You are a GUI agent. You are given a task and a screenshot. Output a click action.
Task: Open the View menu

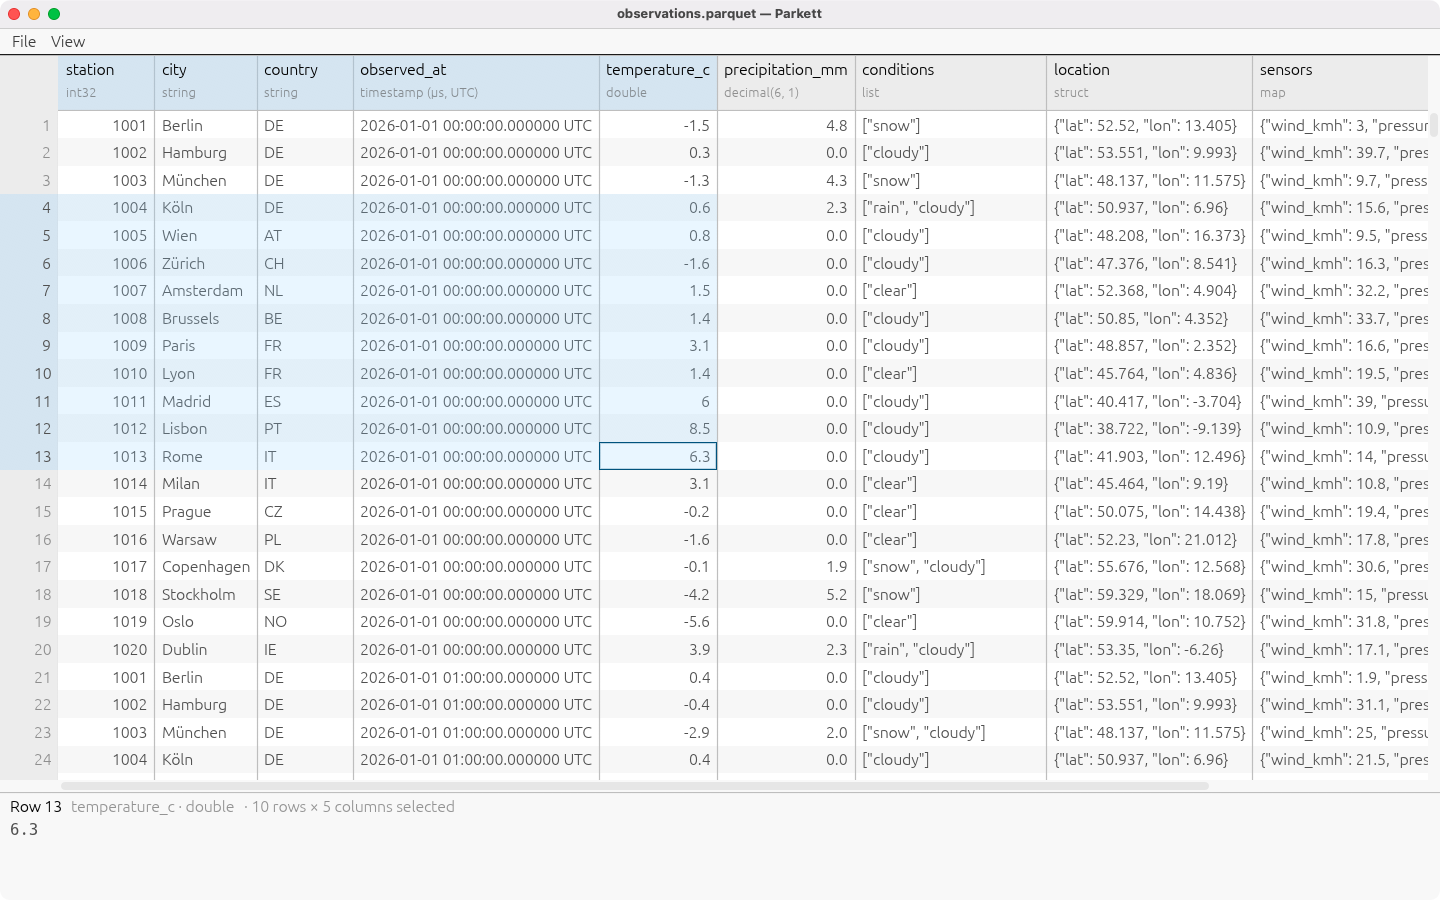click(x=68, y=41)
